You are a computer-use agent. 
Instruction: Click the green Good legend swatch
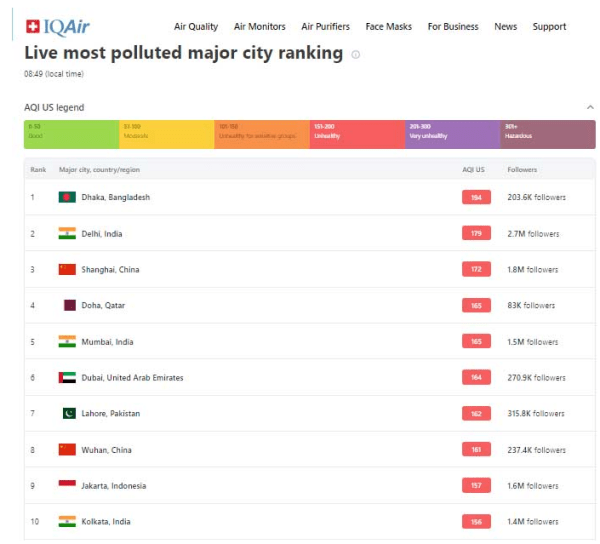72,134
